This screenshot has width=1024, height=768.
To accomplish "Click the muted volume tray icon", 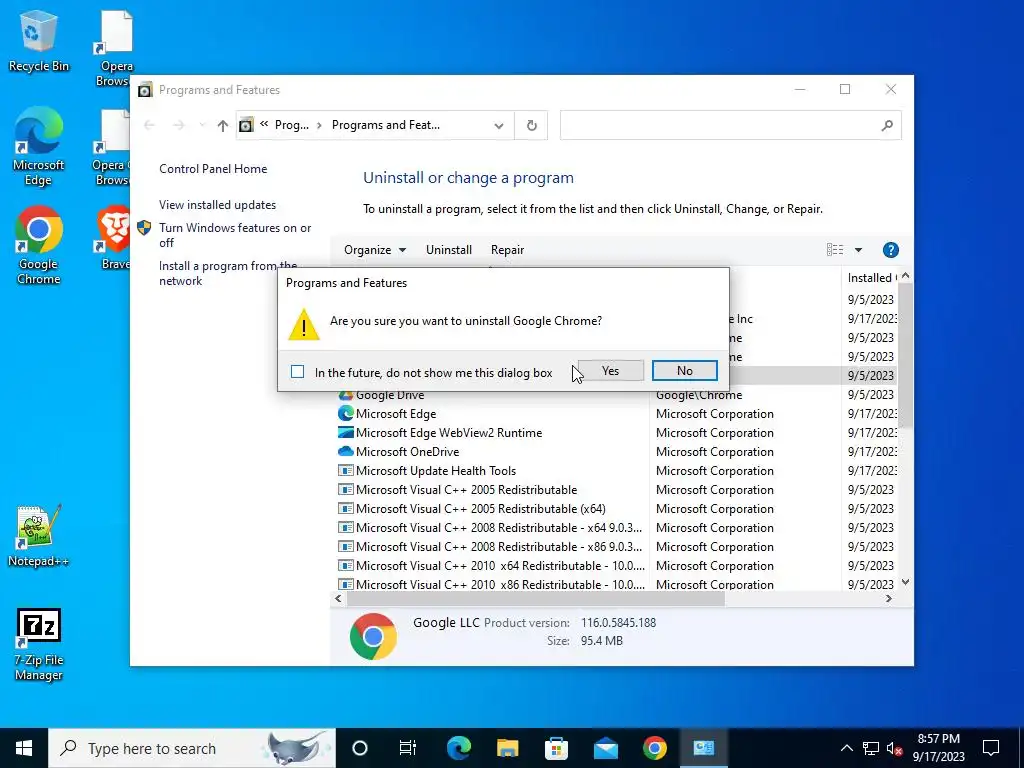I will tap(895, 748).
